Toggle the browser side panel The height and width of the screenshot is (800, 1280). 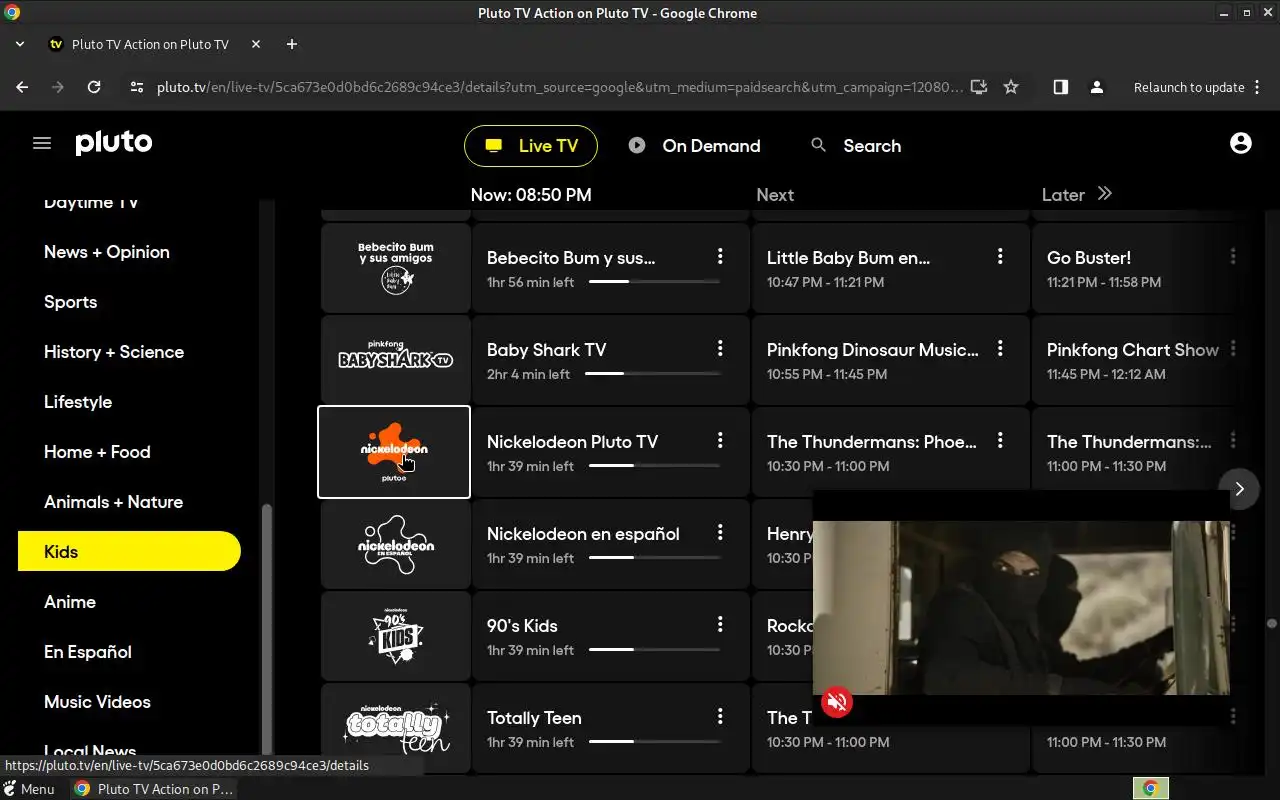[1061, 87]
